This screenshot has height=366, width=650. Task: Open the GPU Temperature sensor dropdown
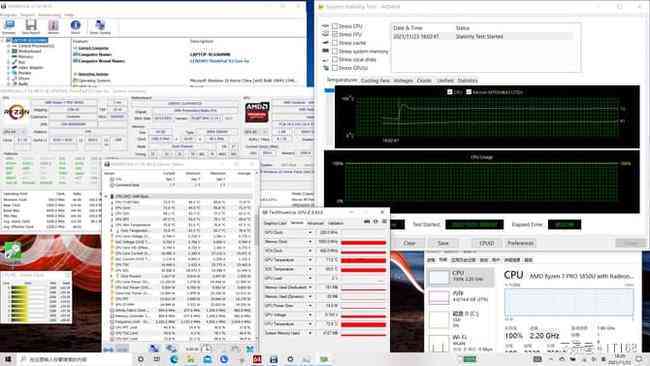point(310,260)
